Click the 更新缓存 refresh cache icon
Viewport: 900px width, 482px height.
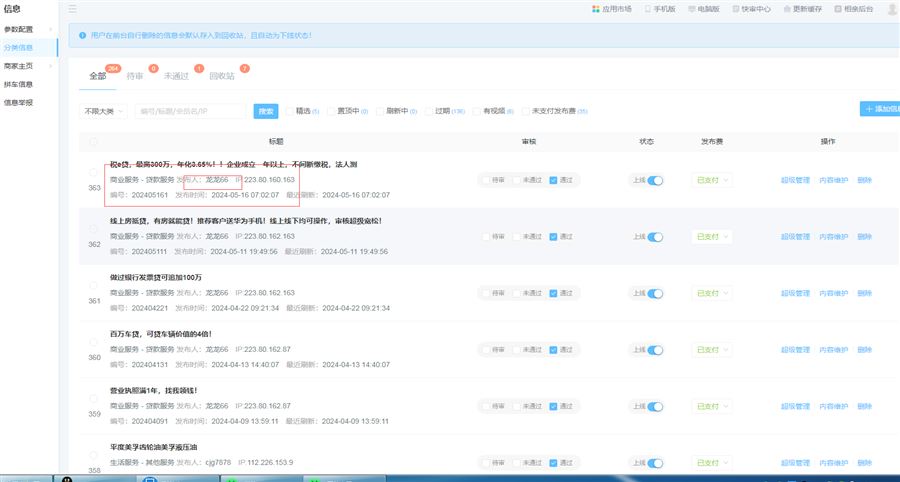(785, 9)
